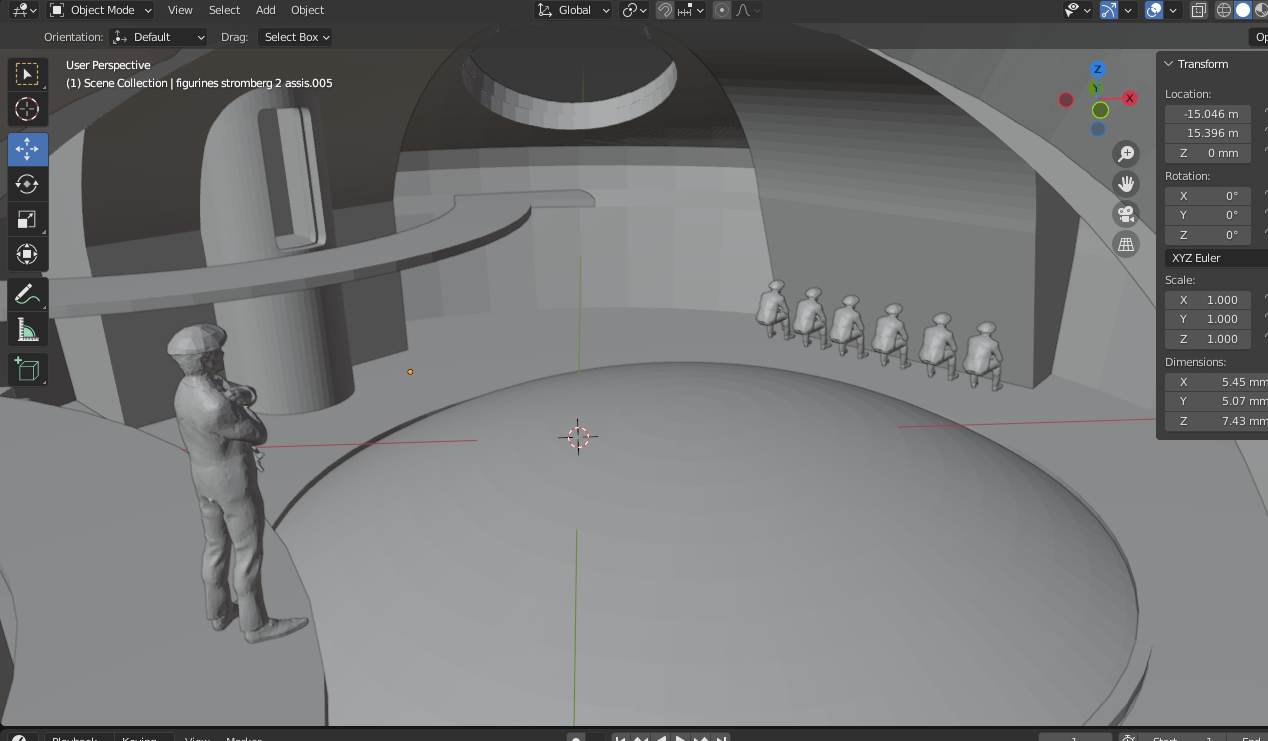Click the Zoom viewport magnifier icon
This screenshot has width=1268, height=741.
click(1126, 153)
